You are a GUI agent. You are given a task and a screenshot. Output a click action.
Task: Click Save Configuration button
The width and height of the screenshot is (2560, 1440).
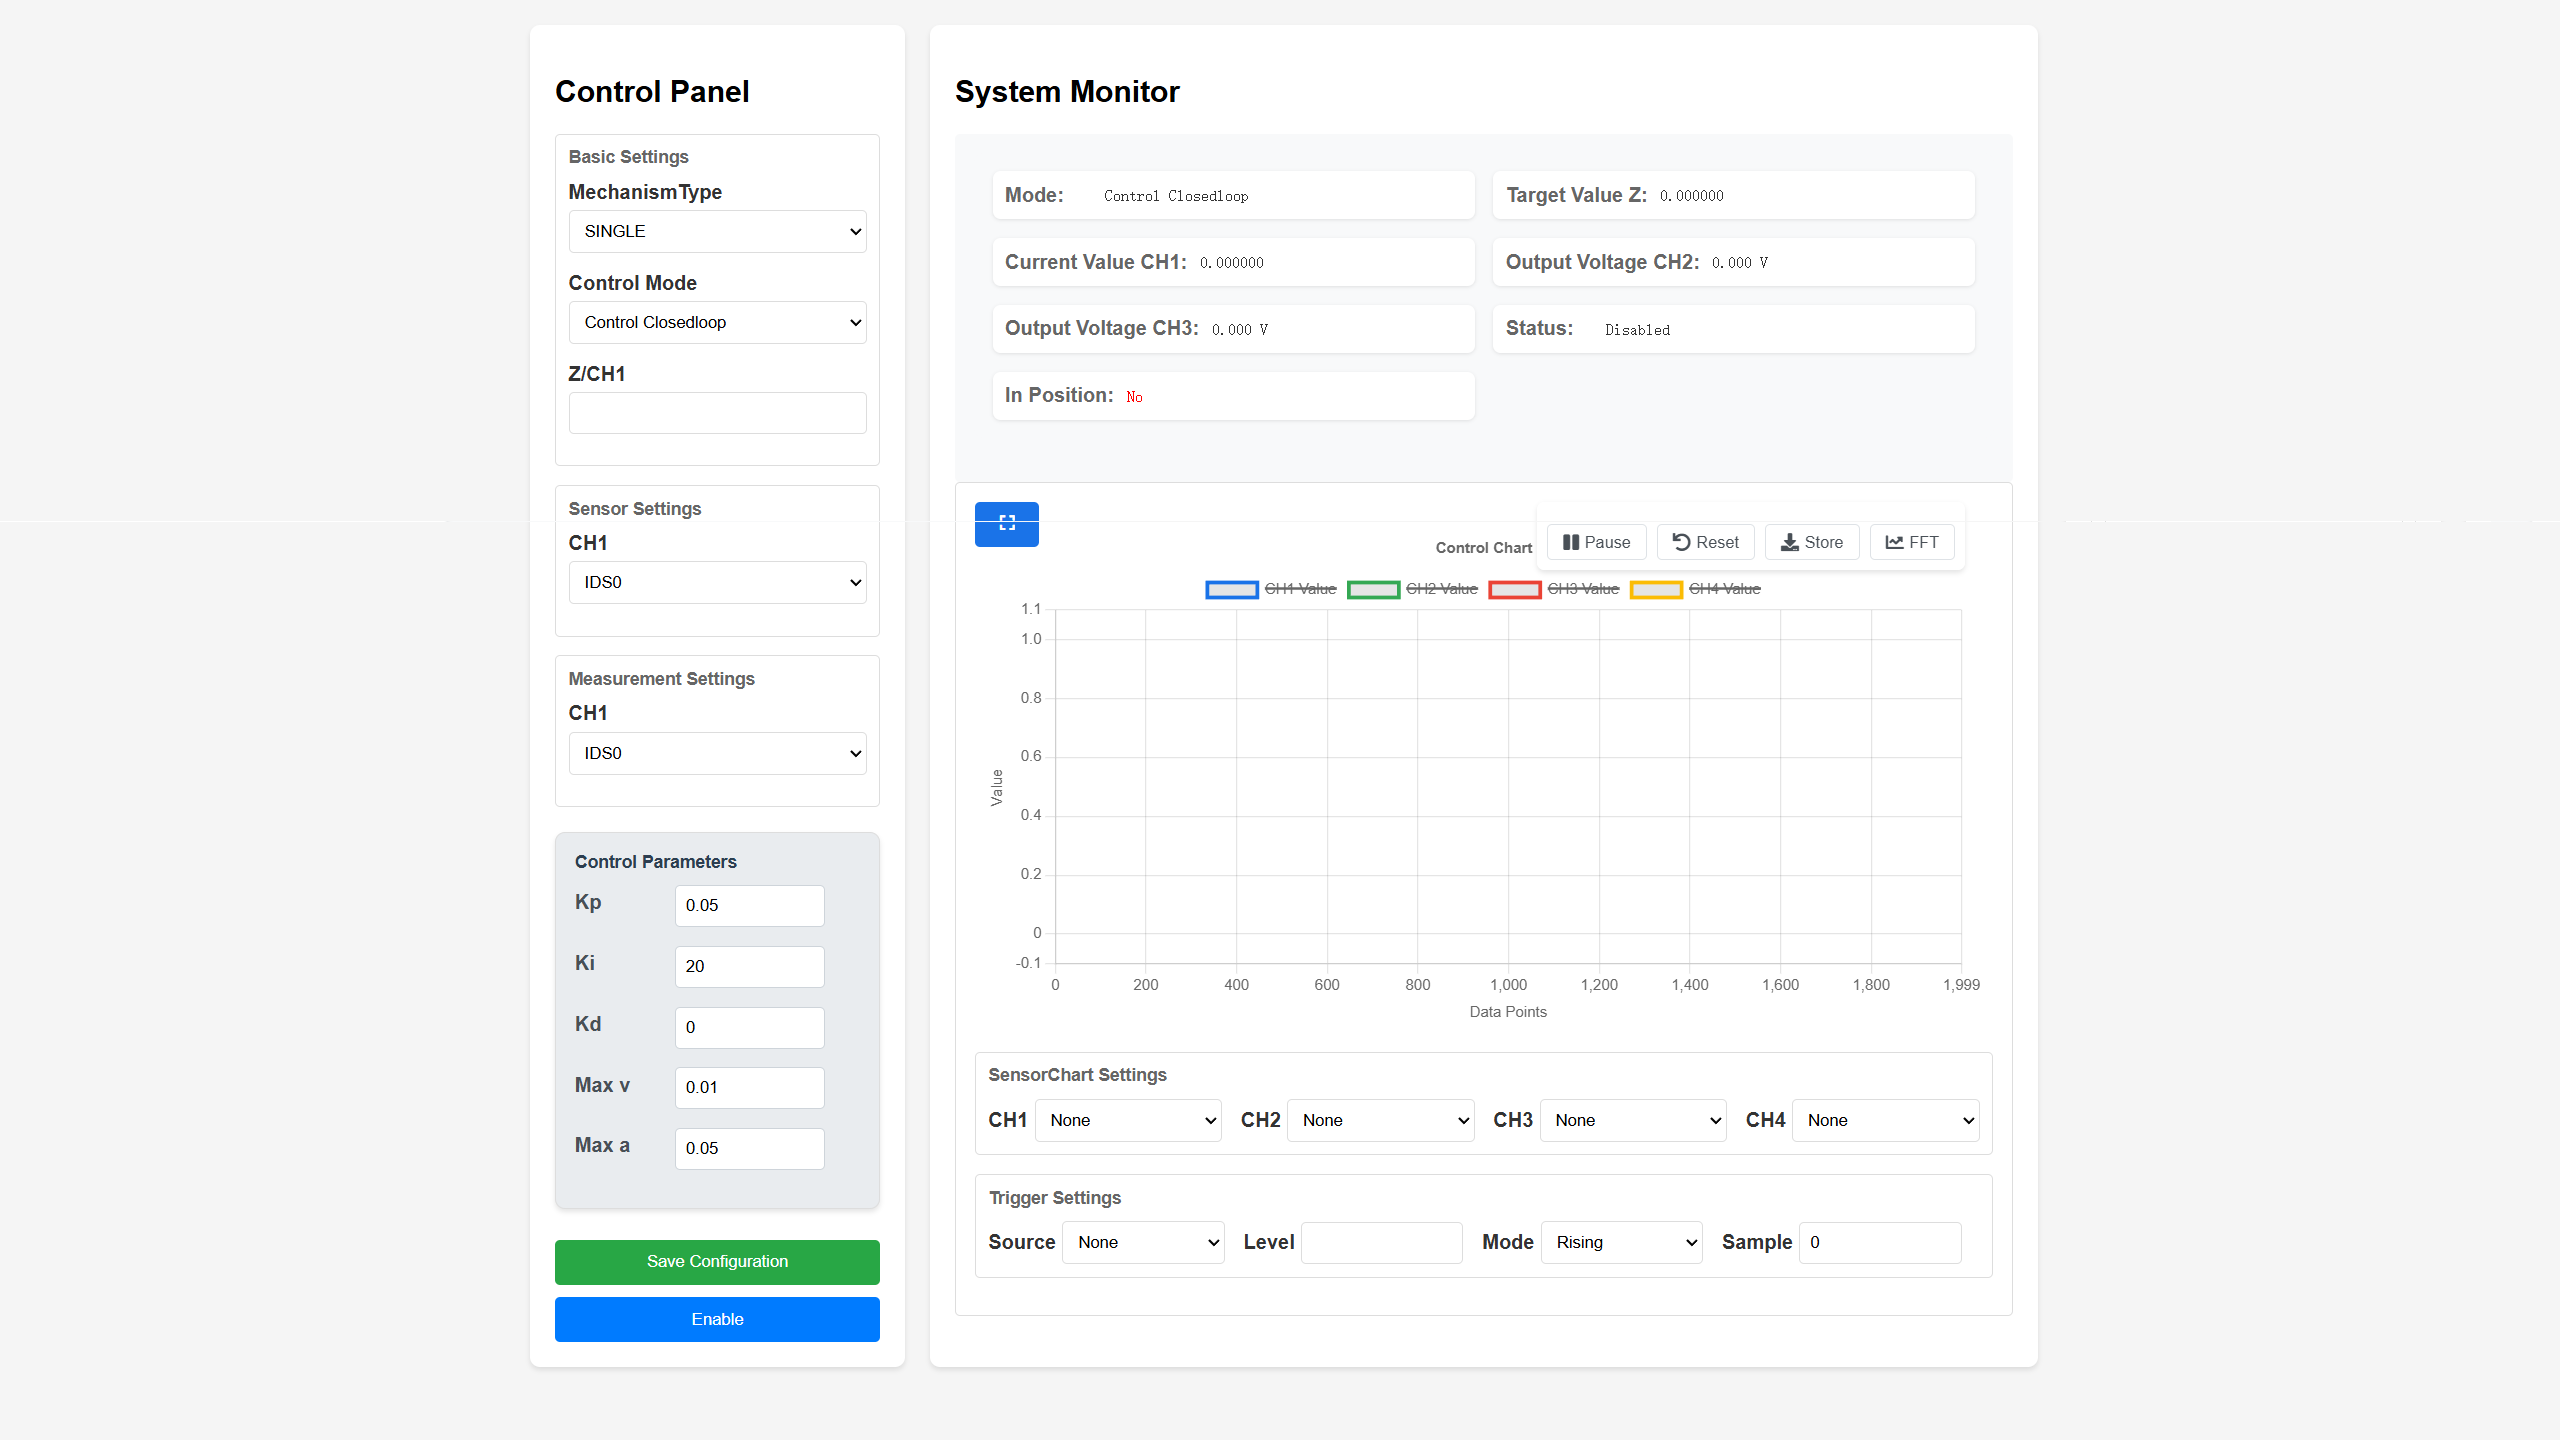(x=717, y=1262)
